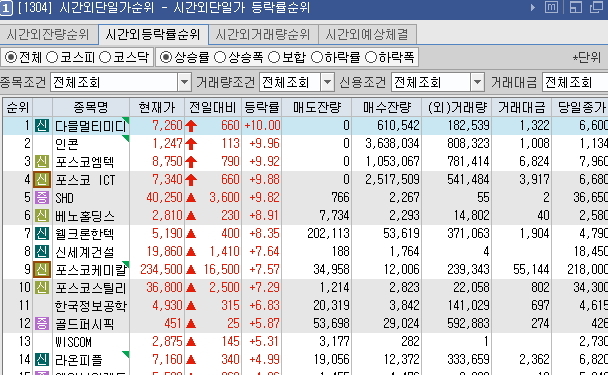Click the +10.00 rate of 다믈멀티미디

[x=262, y=126]
